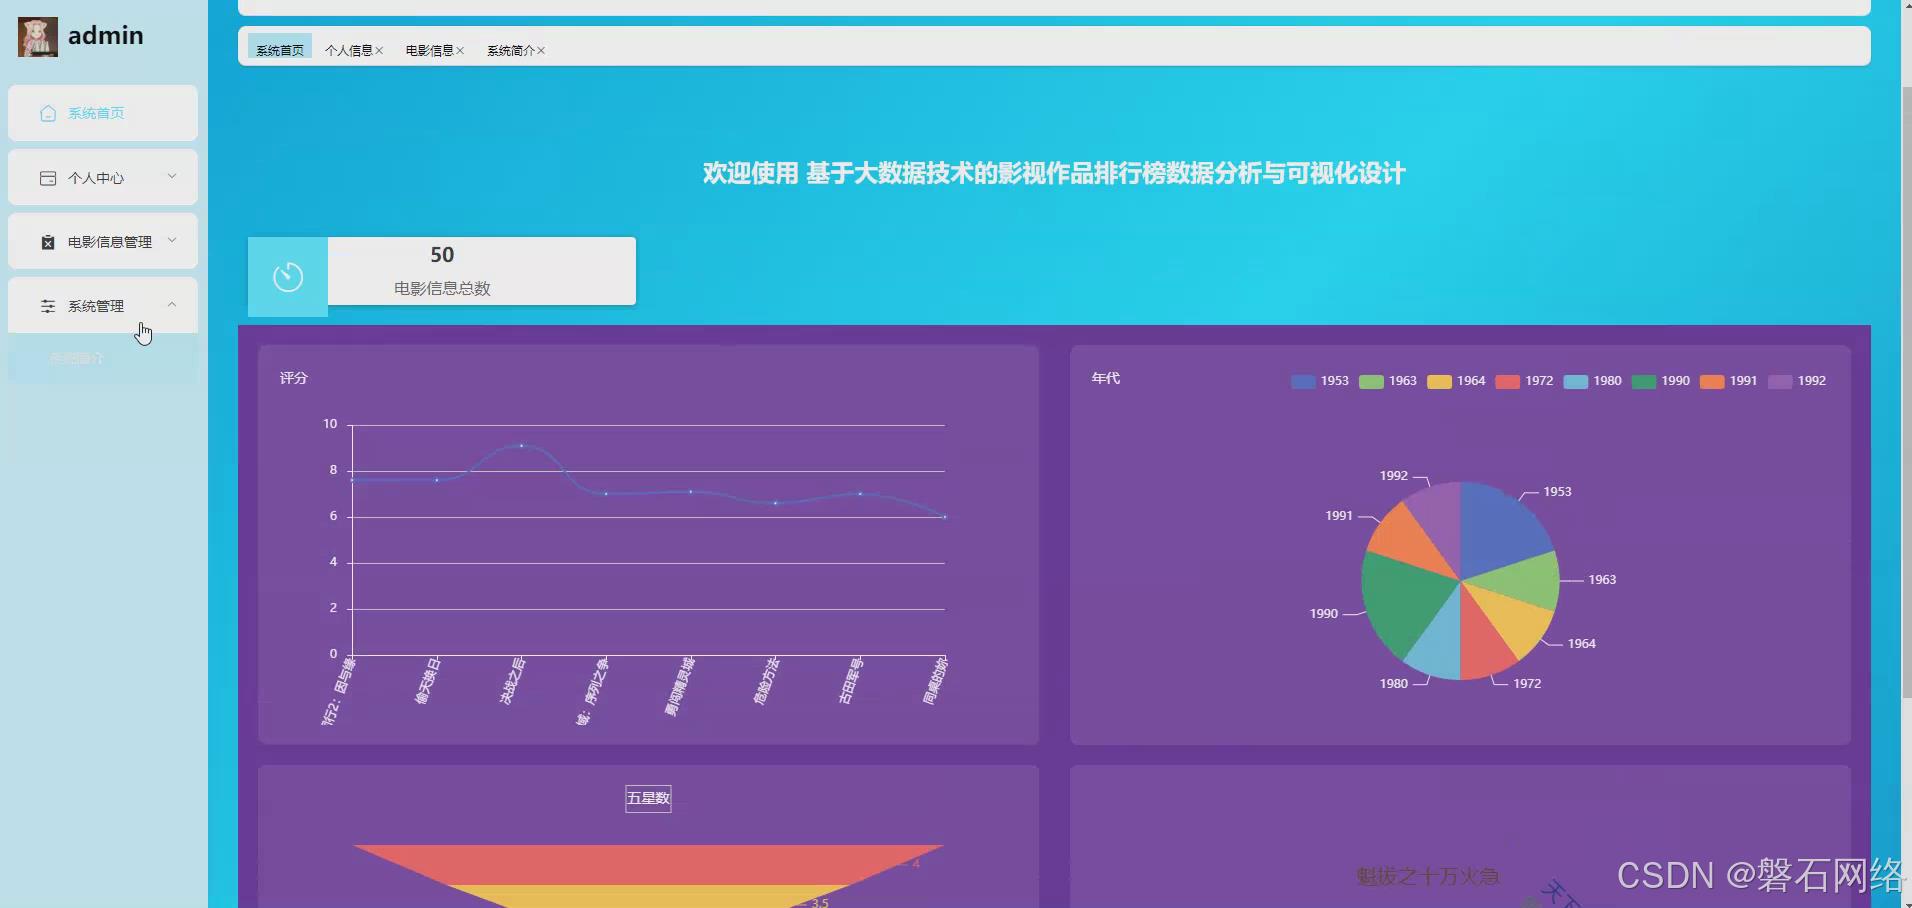Click the admin avatar image
This screenshot has width=1912, height=908.
[37, 35]
